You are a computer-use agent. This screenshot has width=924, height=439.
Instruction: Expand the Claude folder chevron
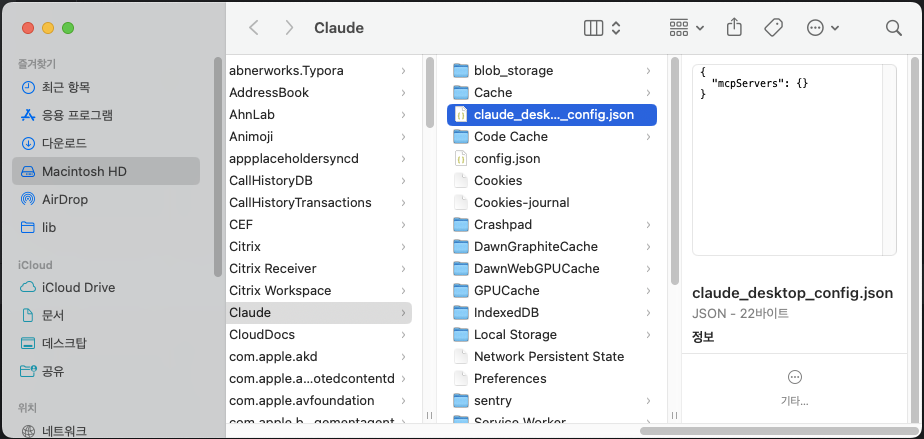coord(403,312)
